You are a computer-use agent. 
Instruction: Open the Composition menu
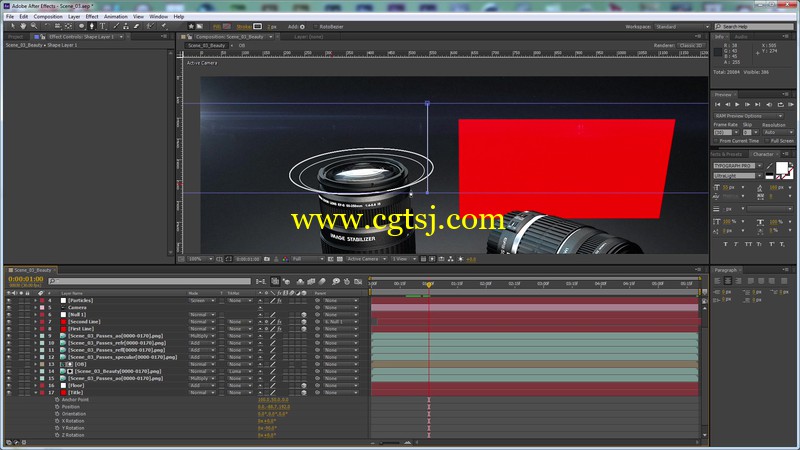click(x=48, y=16)
